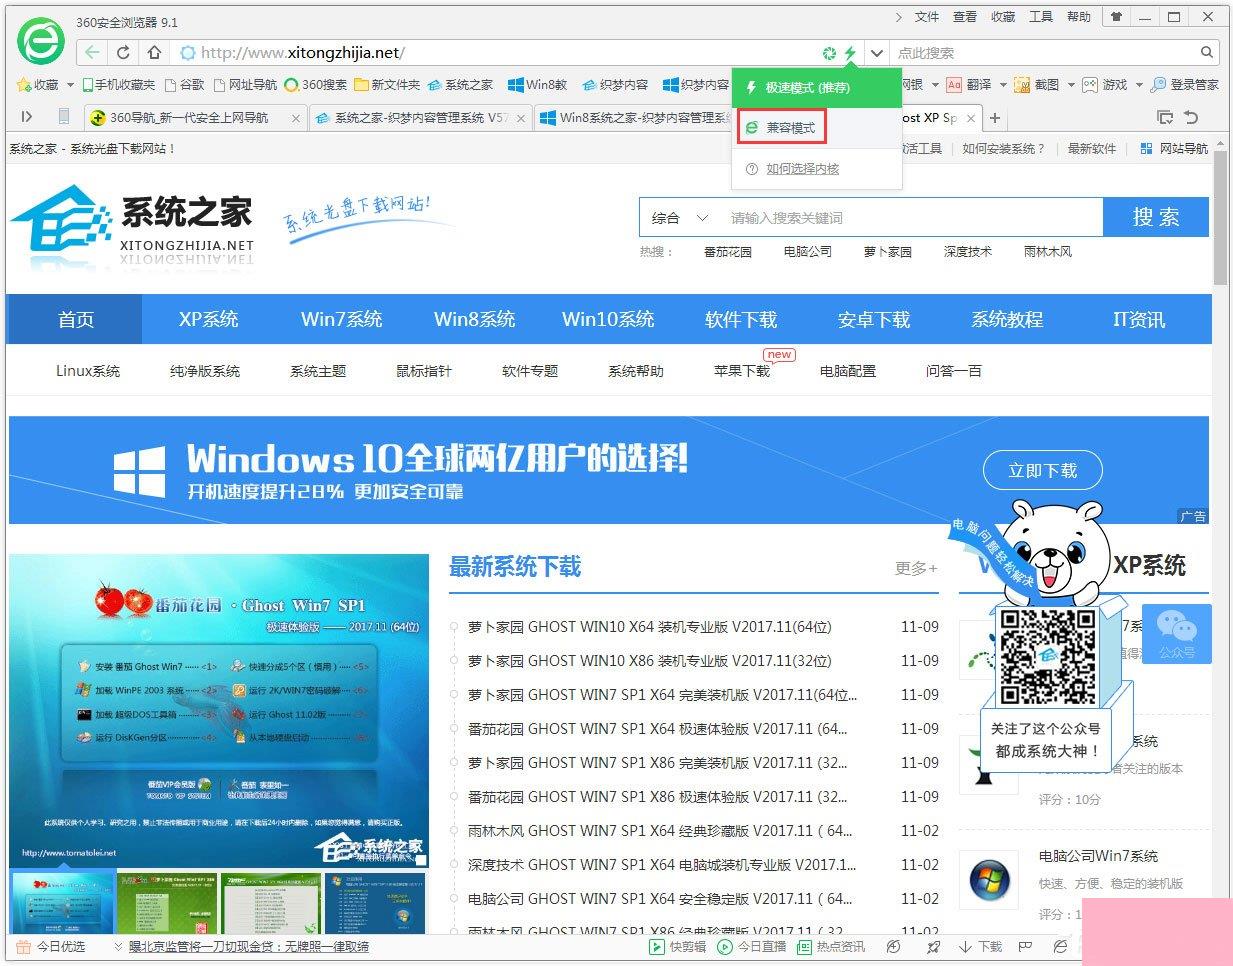Expand the news ticker arrow in status bar
1233x966 pixels.
(x=118, y=946)
